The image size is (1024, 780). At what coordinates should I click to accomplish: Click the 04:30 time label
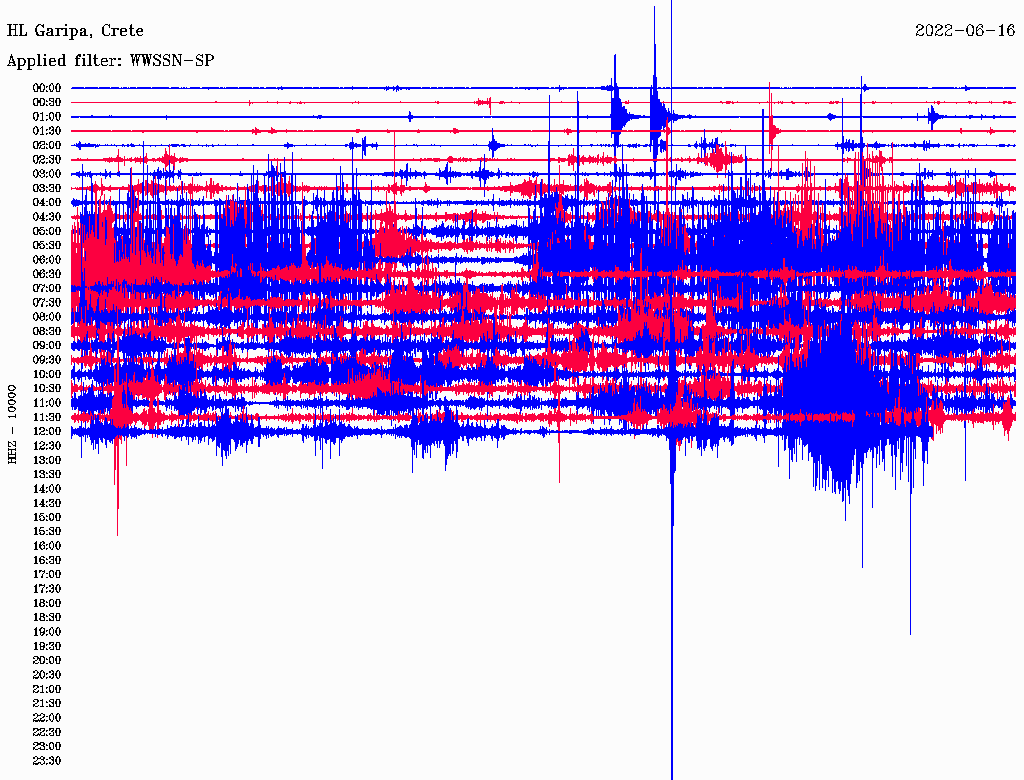coord(47,217)
